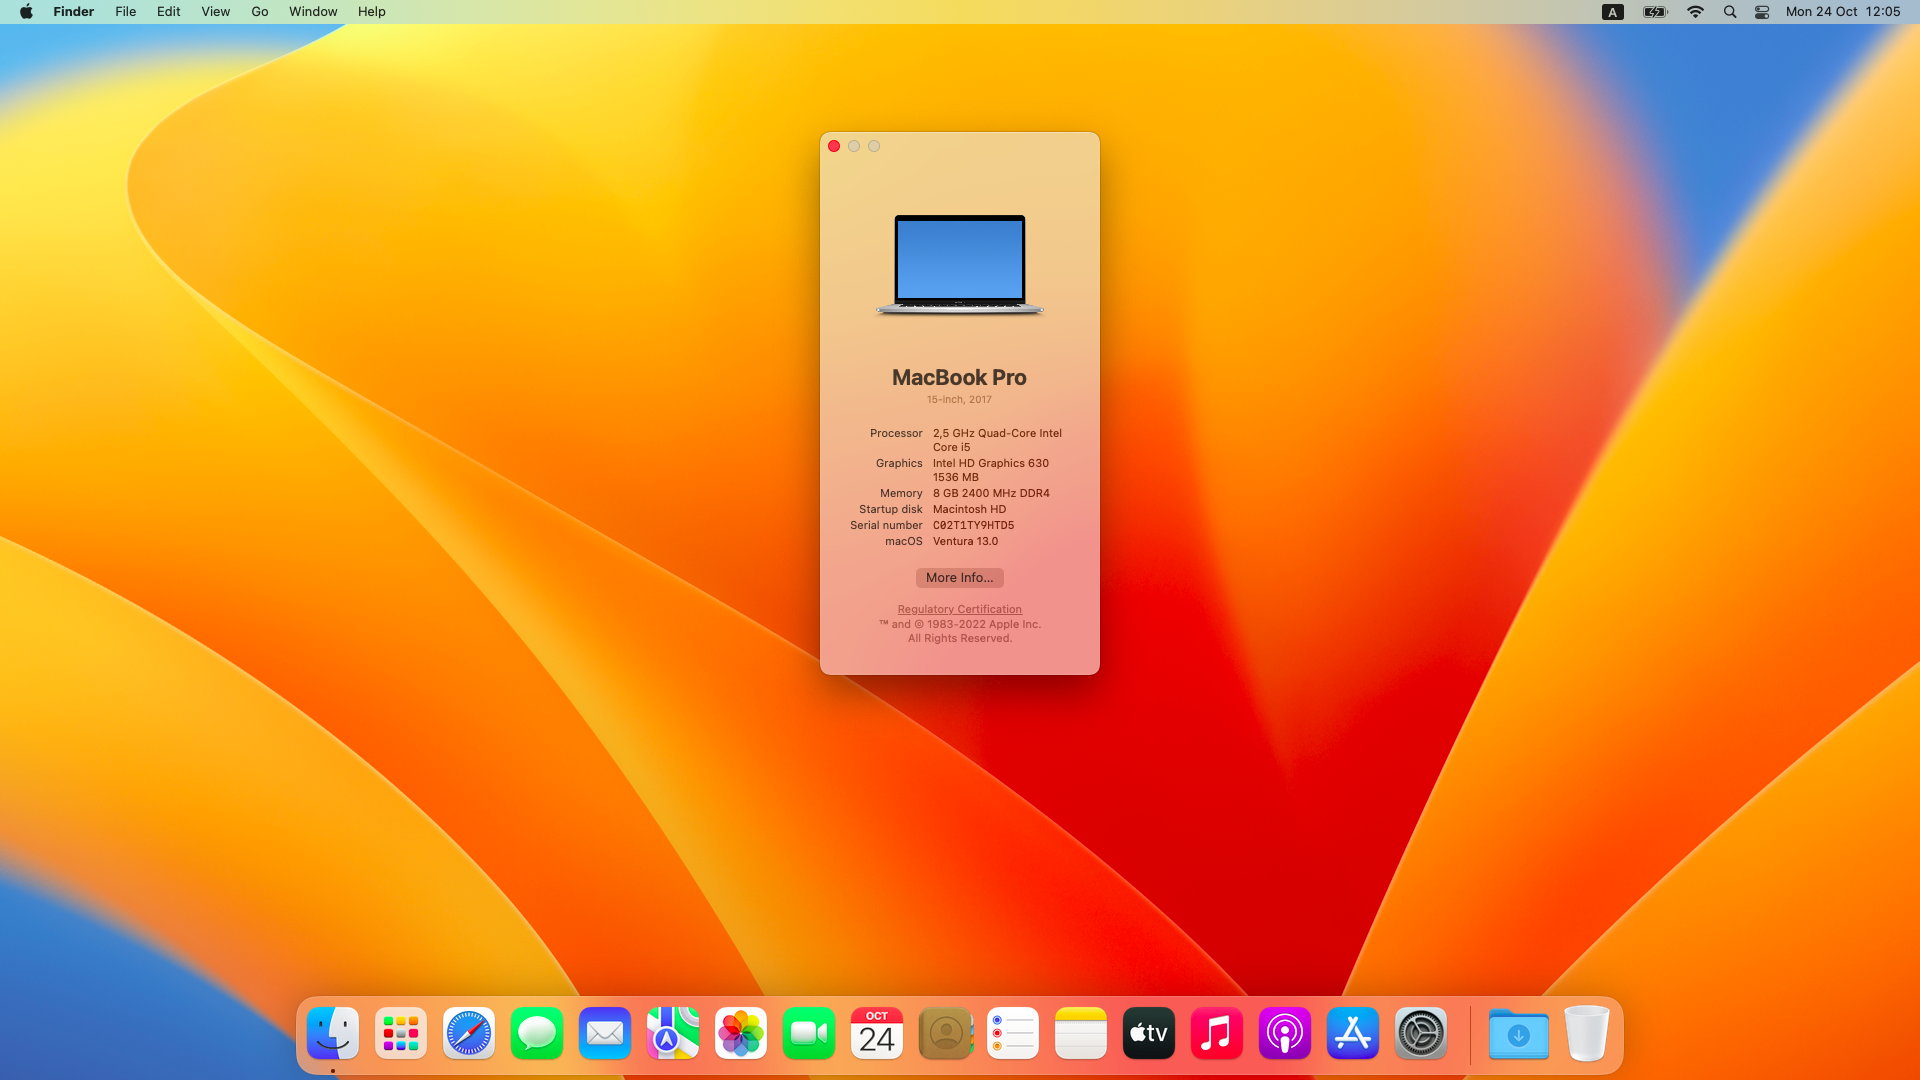Open Launchpad from the Dock
This screenshot has width=1920, height=1080.
pos(401,1033)
